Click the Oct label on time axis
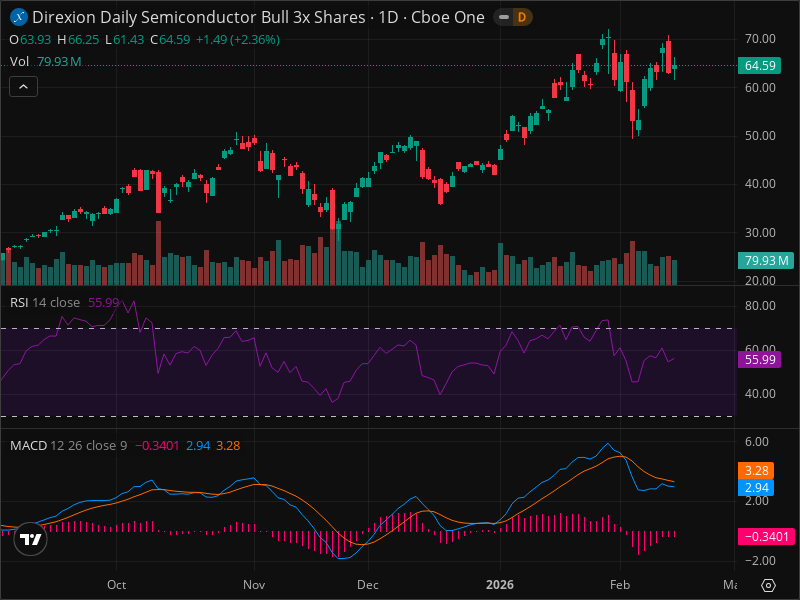 coord(116,585)
